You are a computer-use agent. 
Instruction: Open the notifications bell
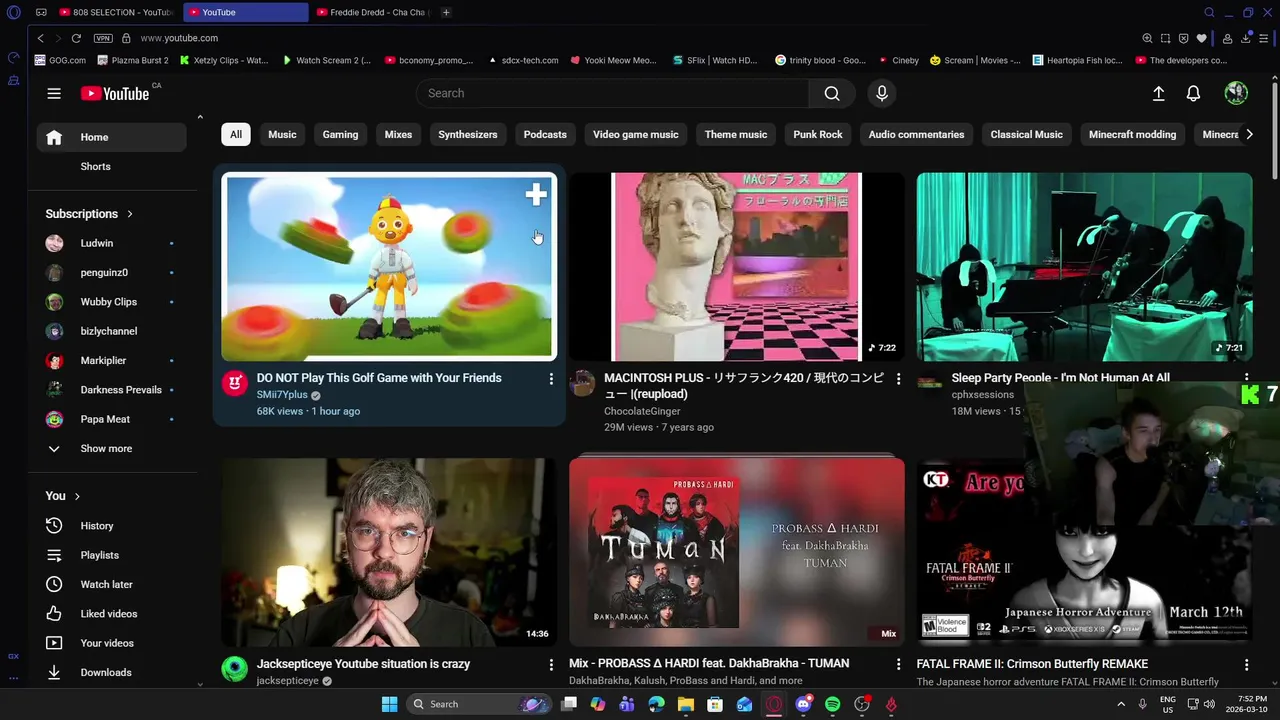pos(1193,93)
